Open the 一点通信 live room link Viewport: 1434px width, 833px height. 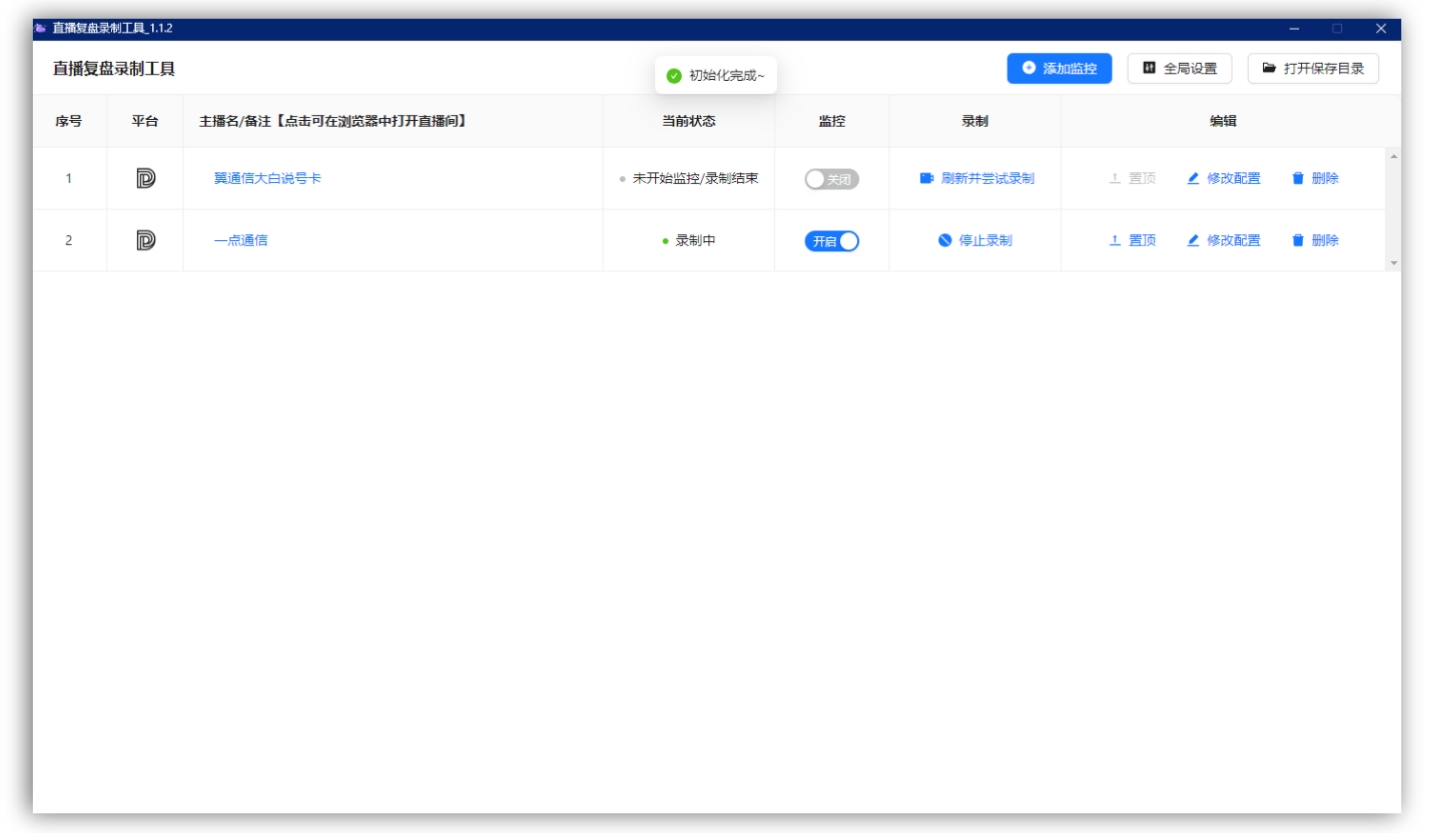tap(240, 240)
